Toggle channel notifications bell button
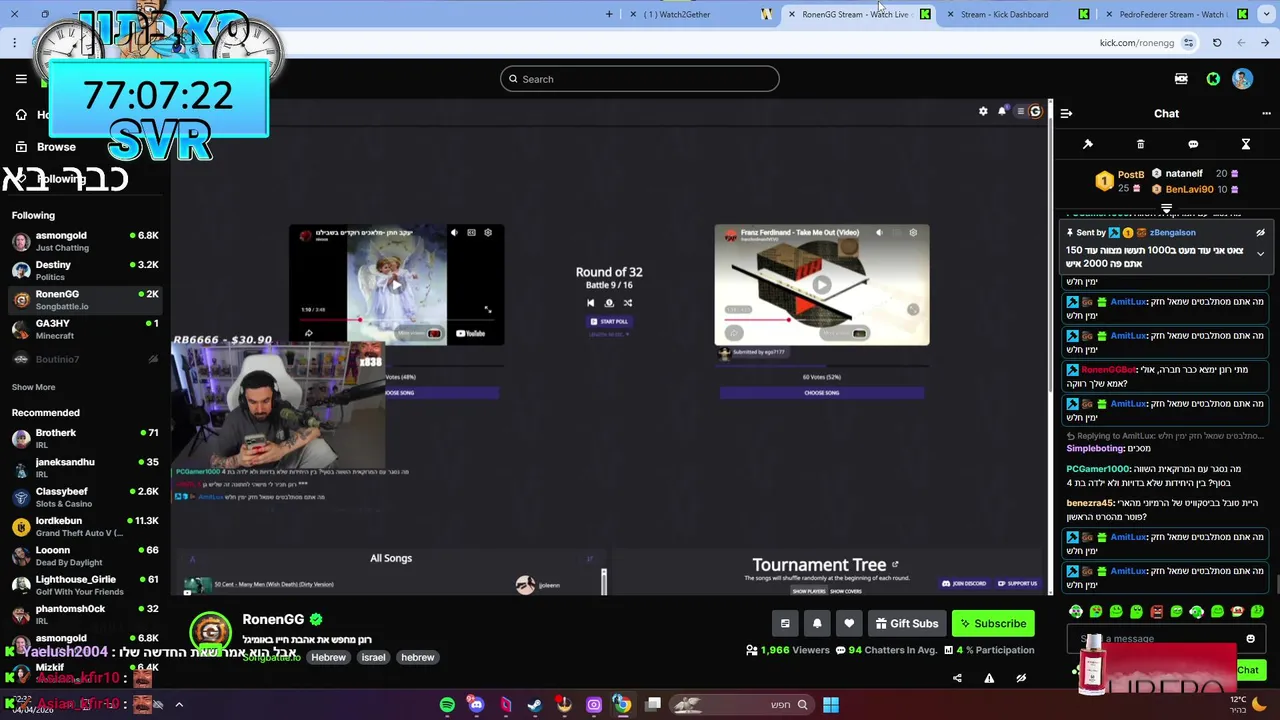Viewport: 1280px width, 720px height. [x=817, y=624]
